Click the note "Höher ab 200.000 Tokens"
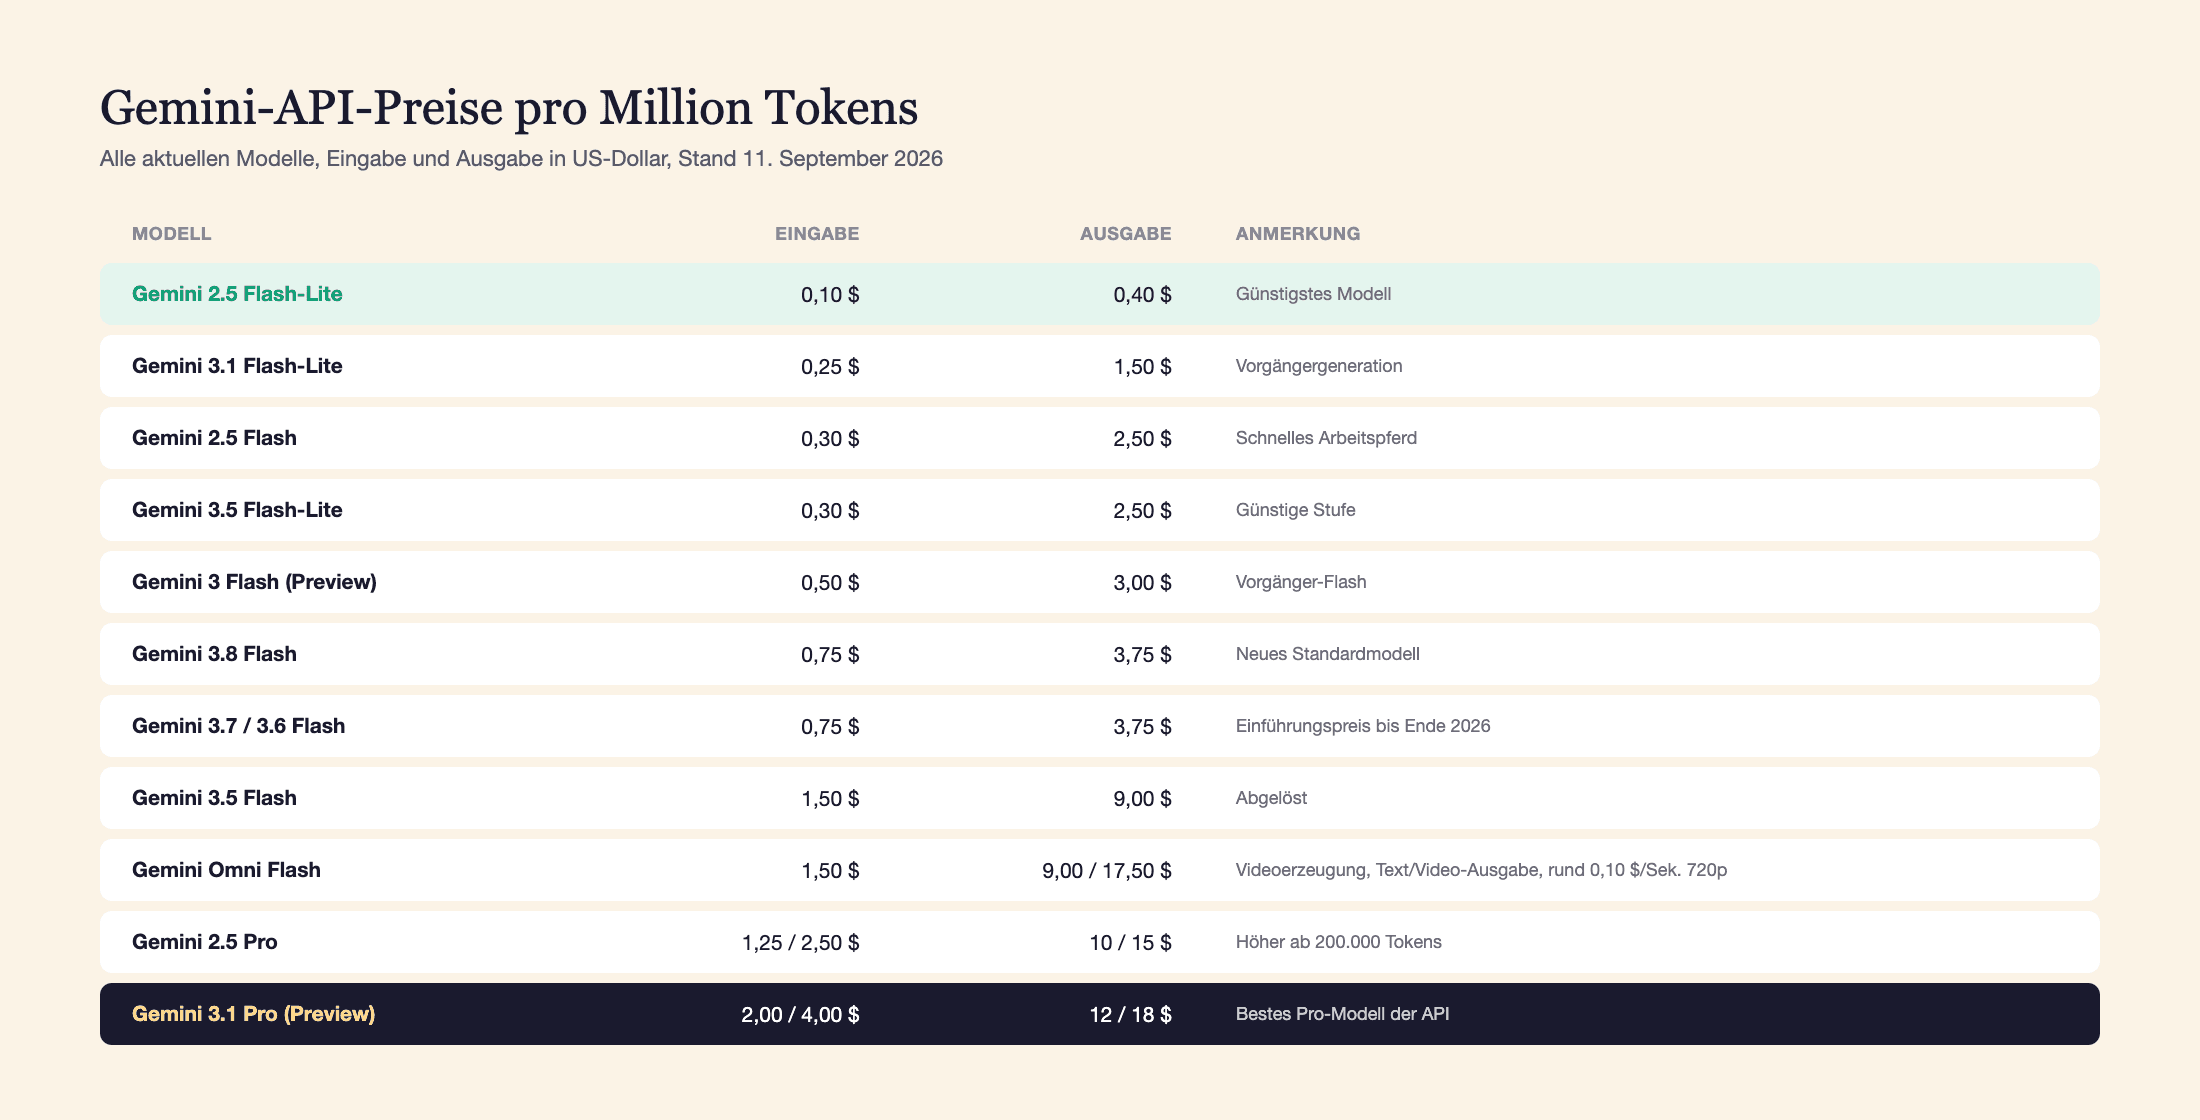Screen dimensions: 2200x1120 click(x=1339, y=942)
